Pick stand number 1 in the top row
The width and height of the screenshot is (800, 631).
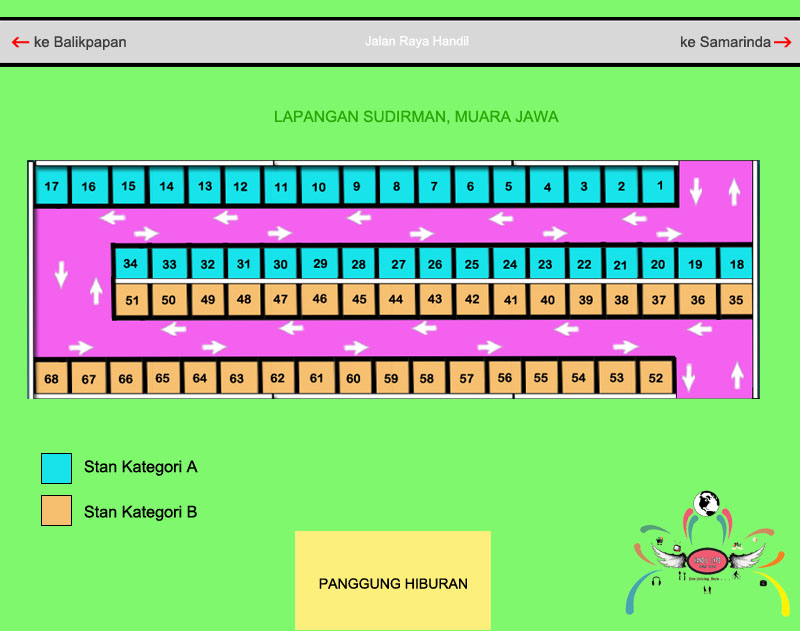point(659,185)
